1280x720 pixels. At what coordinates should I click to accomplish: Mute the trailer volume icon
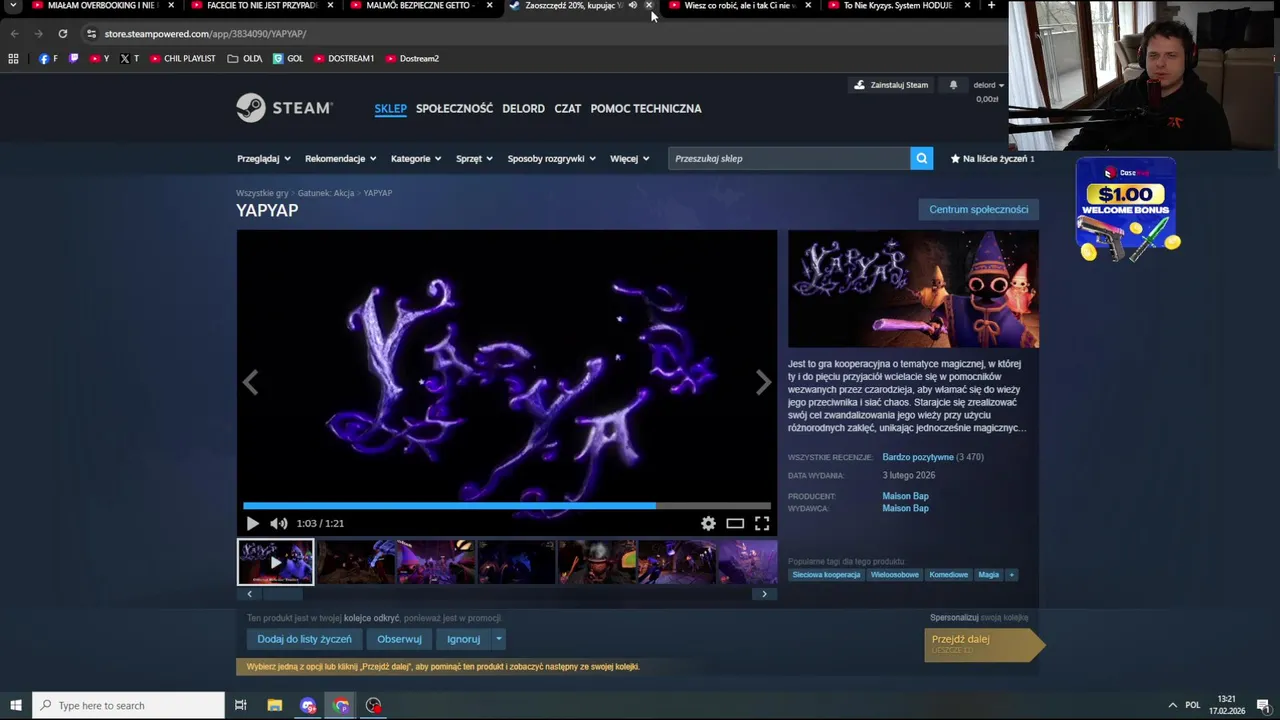(x=279, y=523)
